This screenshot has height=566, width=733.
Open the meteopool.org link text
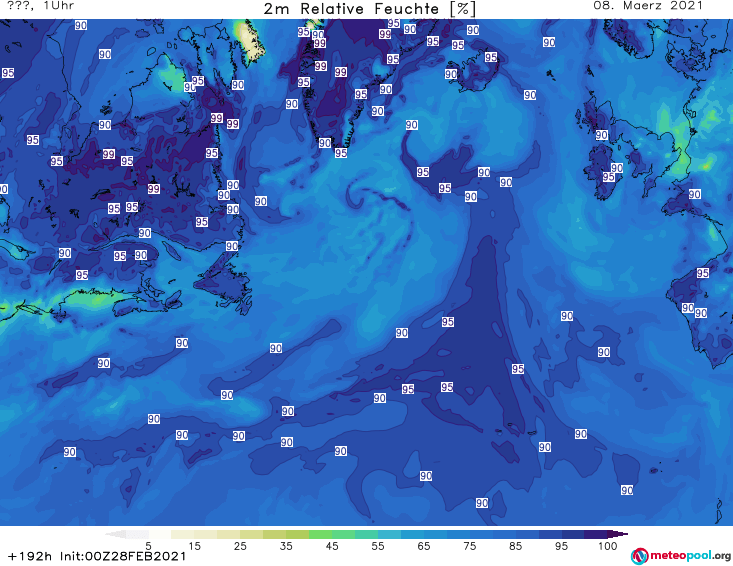tap(690, 556)
